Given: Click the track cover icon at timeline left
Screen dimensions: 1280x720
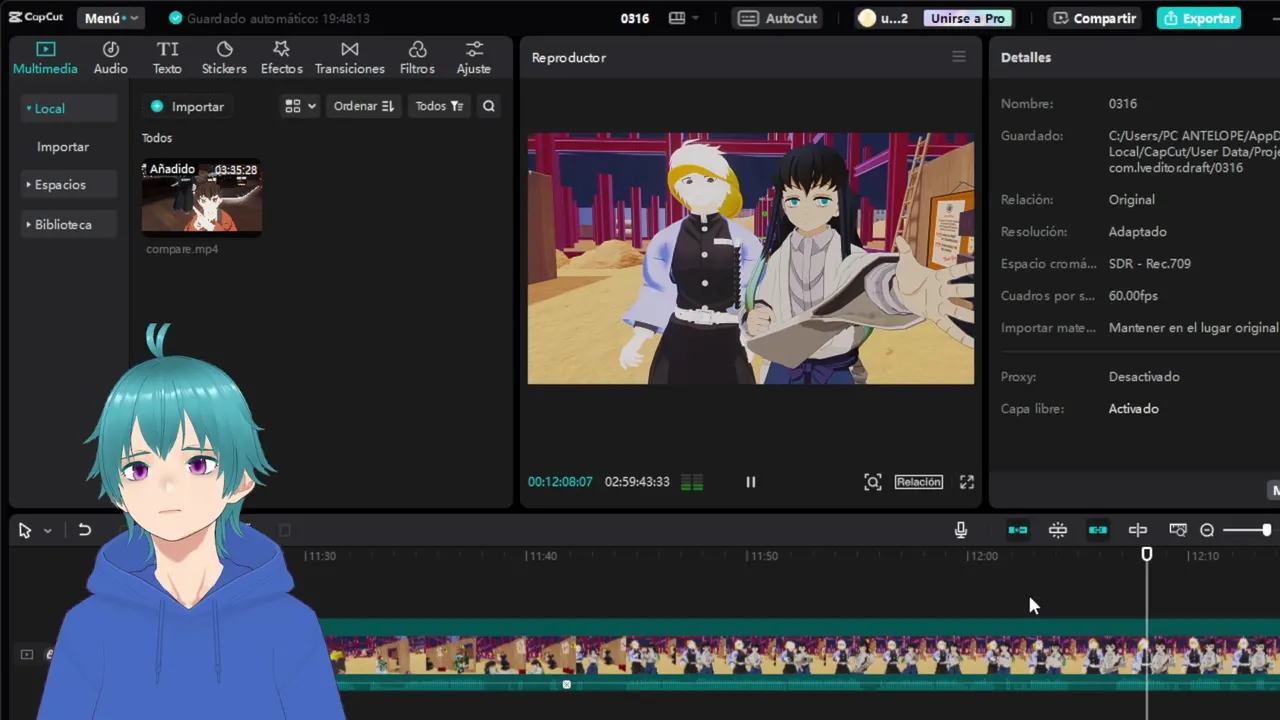Looking at the screenshot, I should click(x=27, y=654).
